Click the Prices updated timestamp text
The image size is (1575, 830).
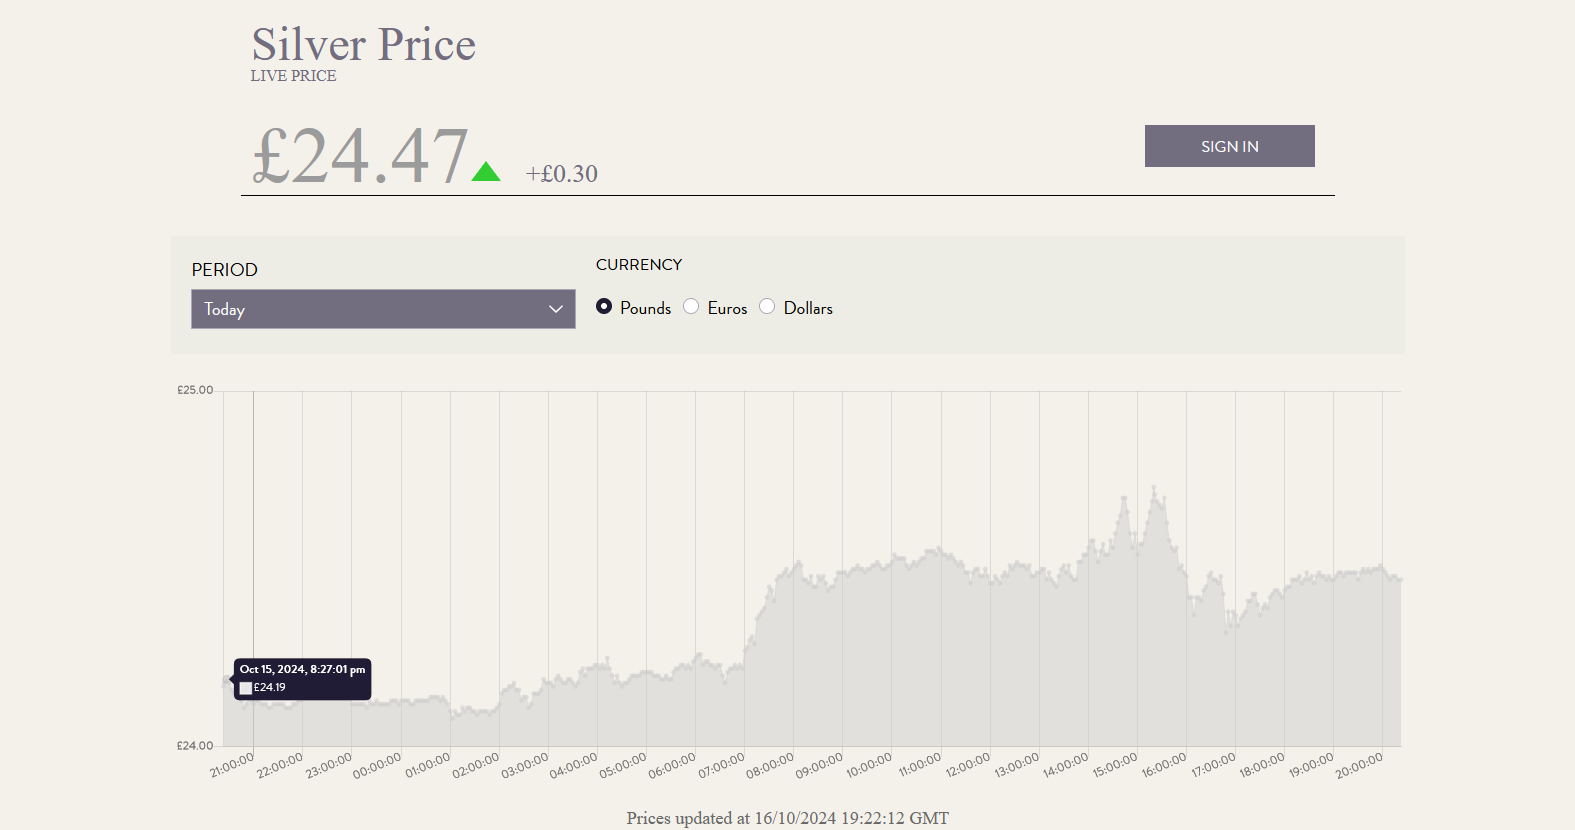(788, 818)
